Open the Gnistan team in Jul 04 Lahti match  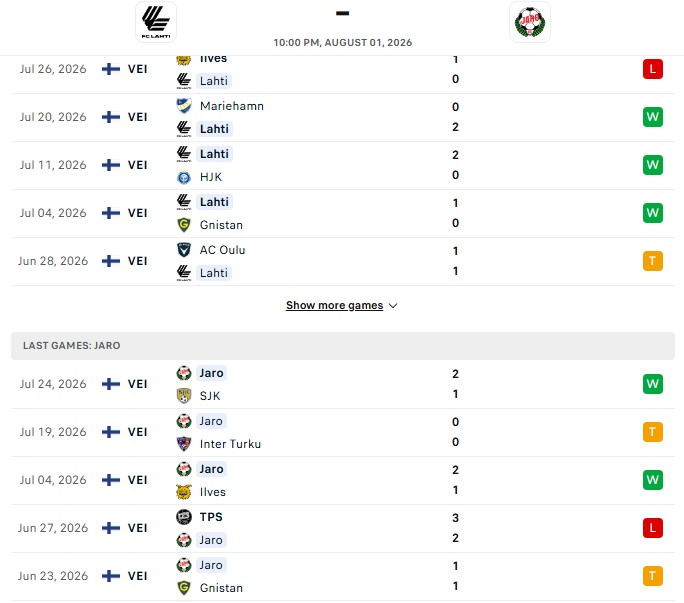click(x=221, y=225)
